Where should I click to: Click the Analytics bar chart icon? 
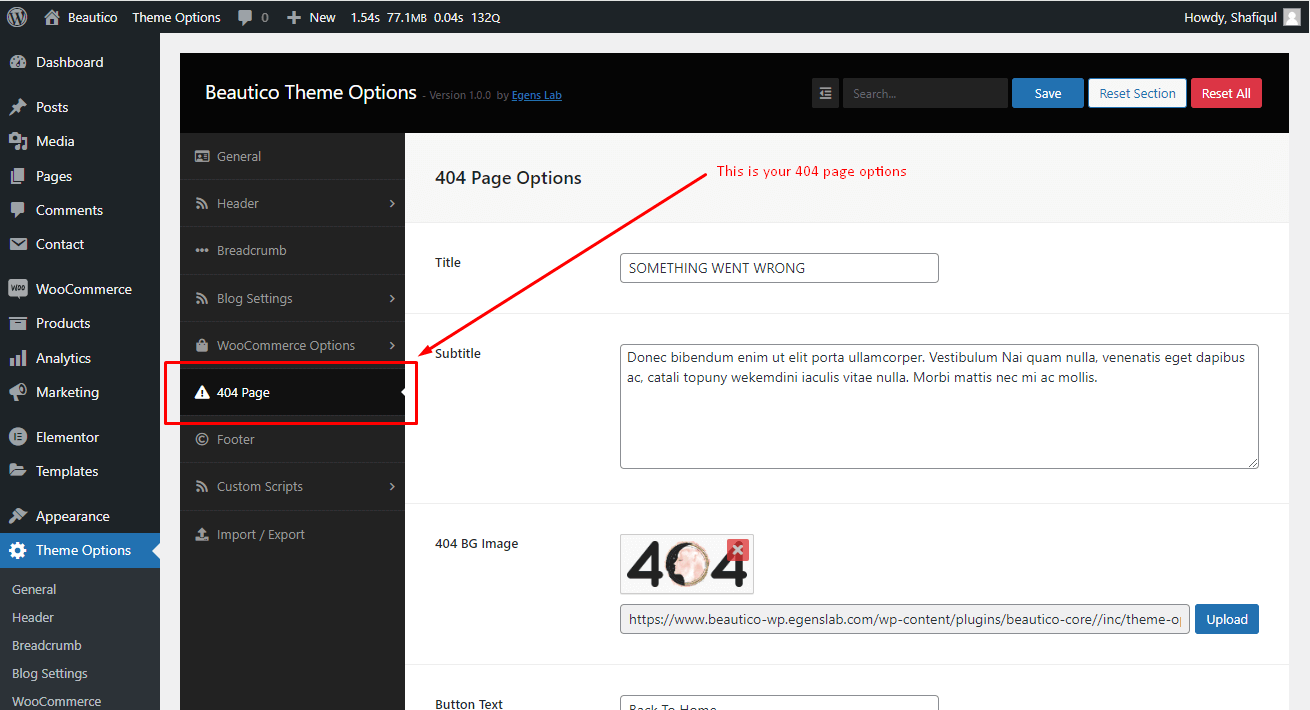[18, 358]
